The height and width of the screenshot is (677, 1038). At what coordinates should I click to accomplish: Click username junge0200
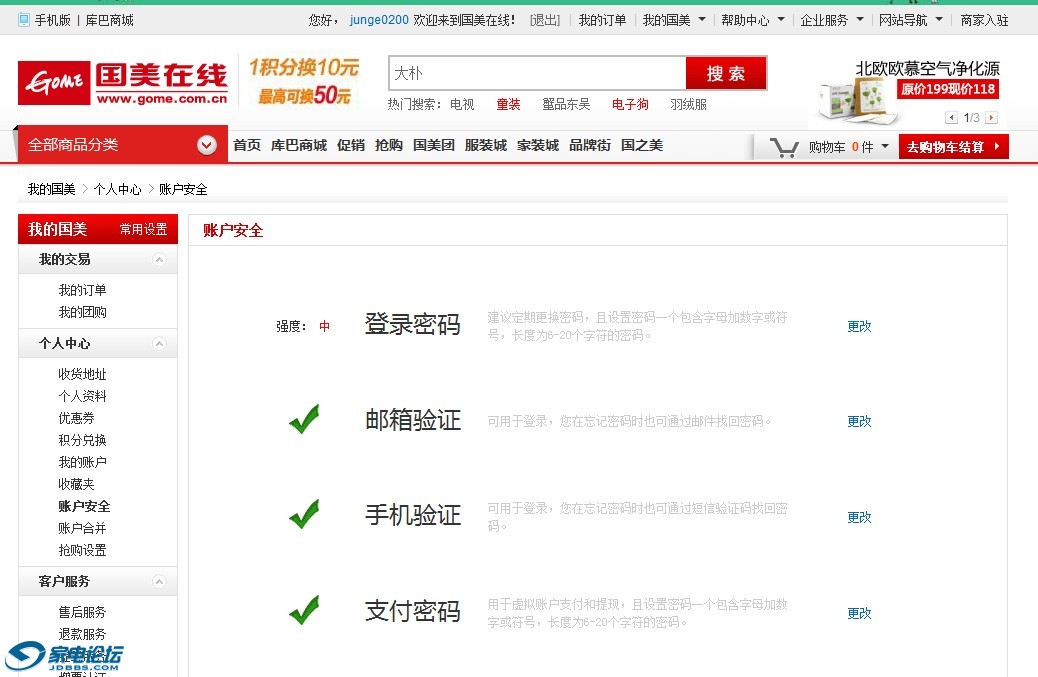379,21
